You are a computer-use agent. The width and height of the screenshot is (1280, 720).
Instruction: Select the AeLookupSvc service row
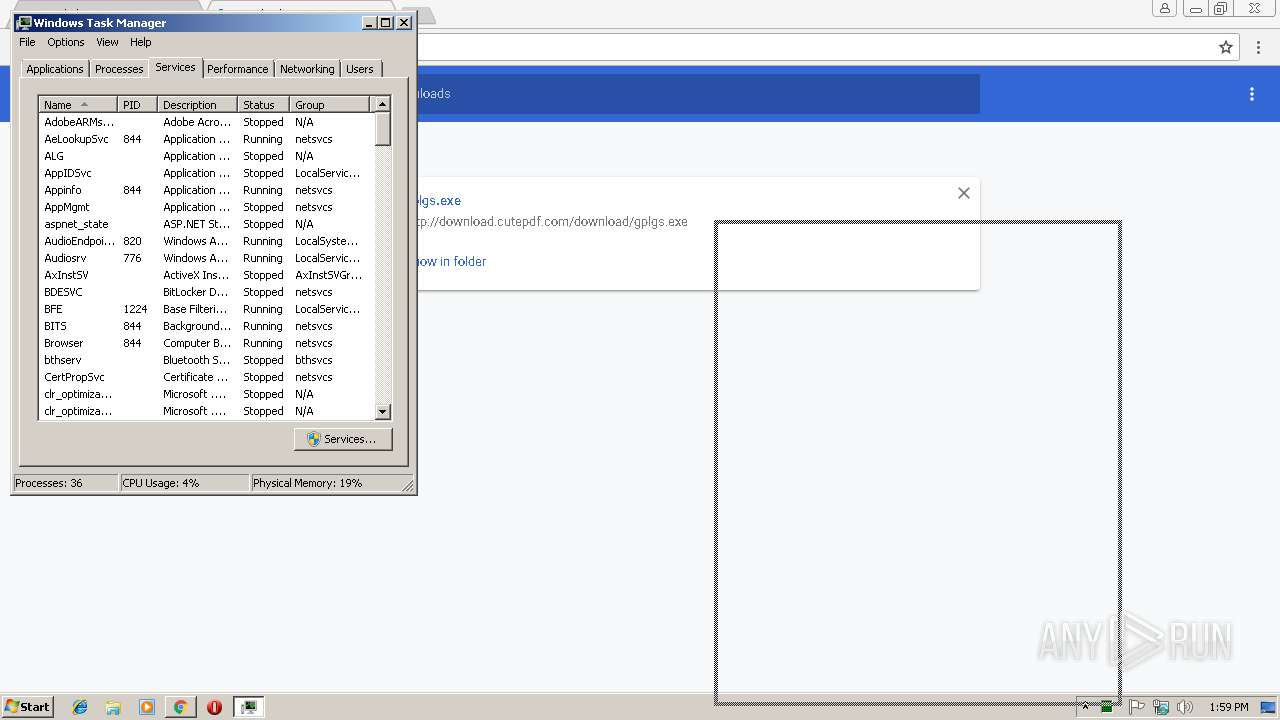[x=206, y=139]
